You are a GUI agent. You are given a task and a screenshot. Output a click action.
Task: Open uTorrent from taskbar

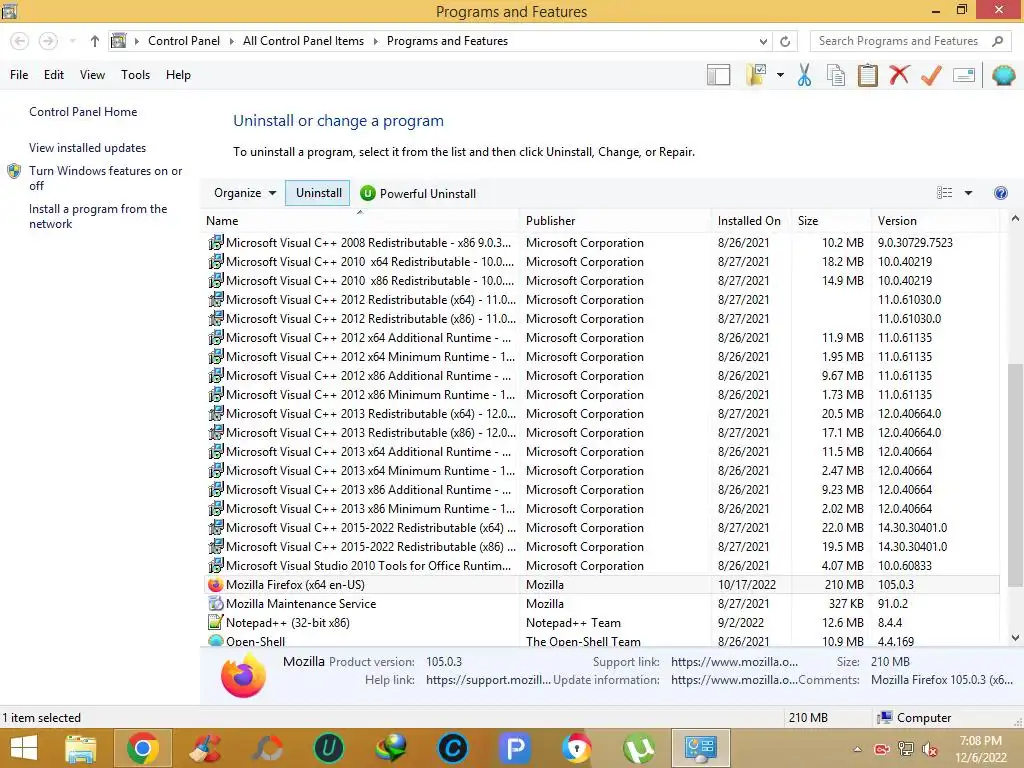coord(639,748)
